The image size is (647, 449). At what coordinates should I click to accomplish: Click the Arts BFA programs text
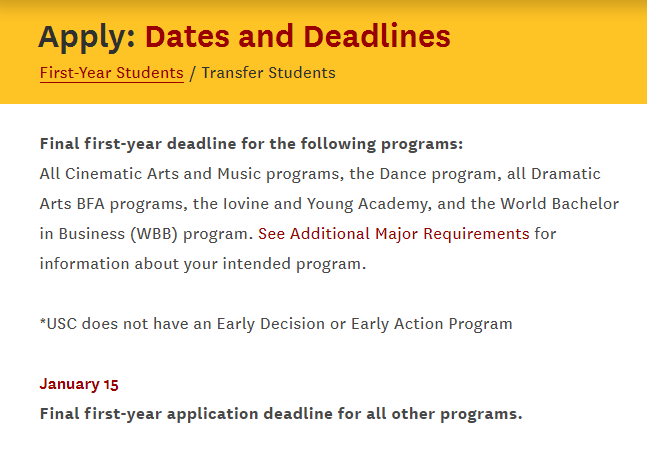tap(111, 204)
